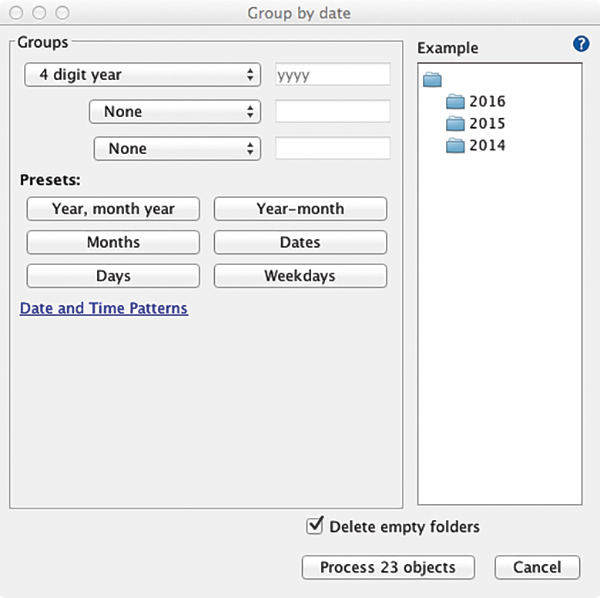Open the third group None dropdown
This screenshot has width=600, height=598.
point(177,148)
